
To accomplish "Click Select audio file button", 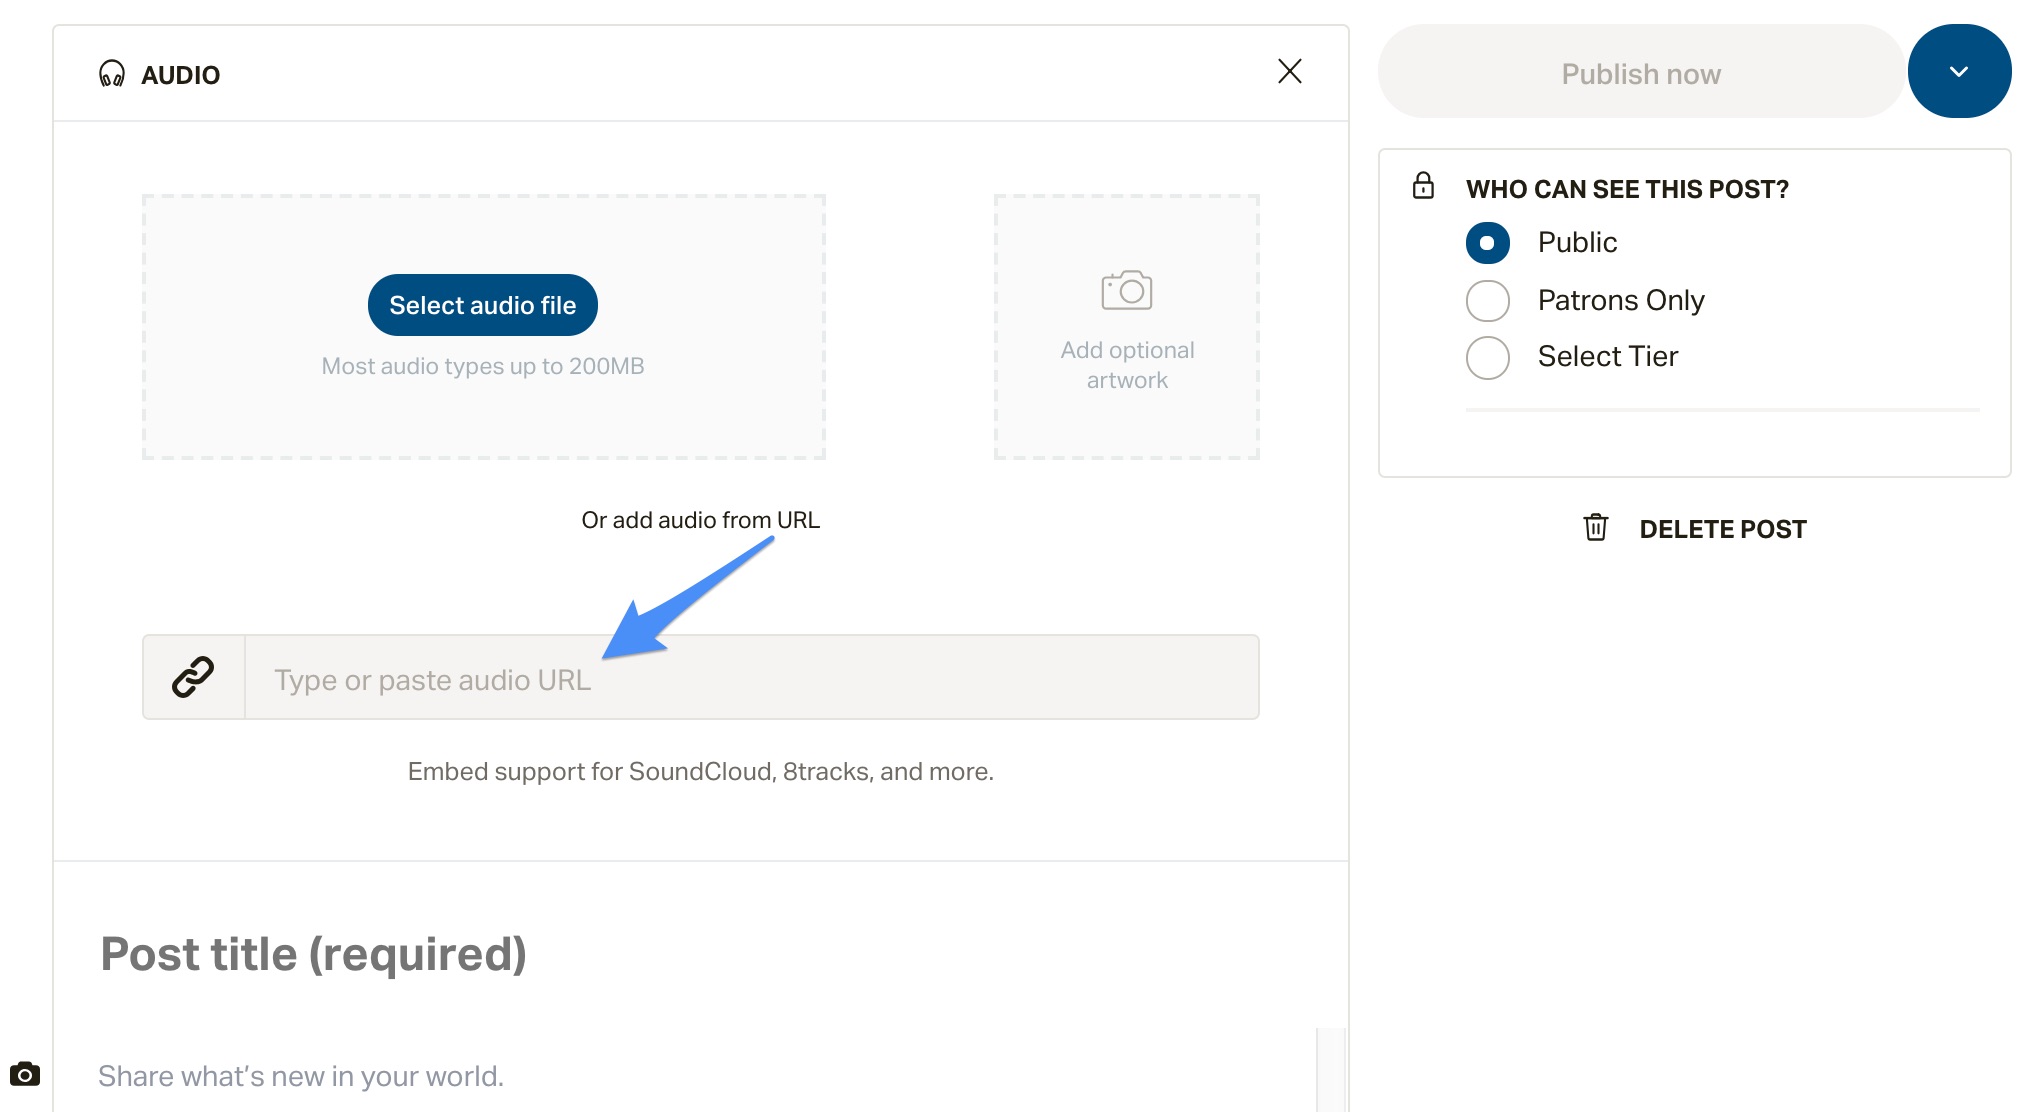I will tap(483, 305).
